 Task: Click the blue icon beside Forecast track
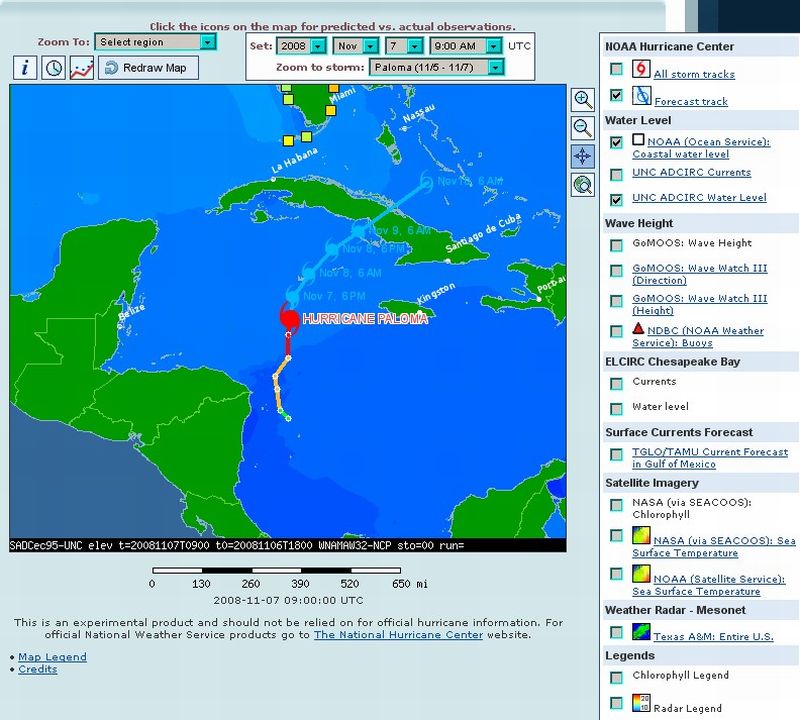[x=641, y=95]
